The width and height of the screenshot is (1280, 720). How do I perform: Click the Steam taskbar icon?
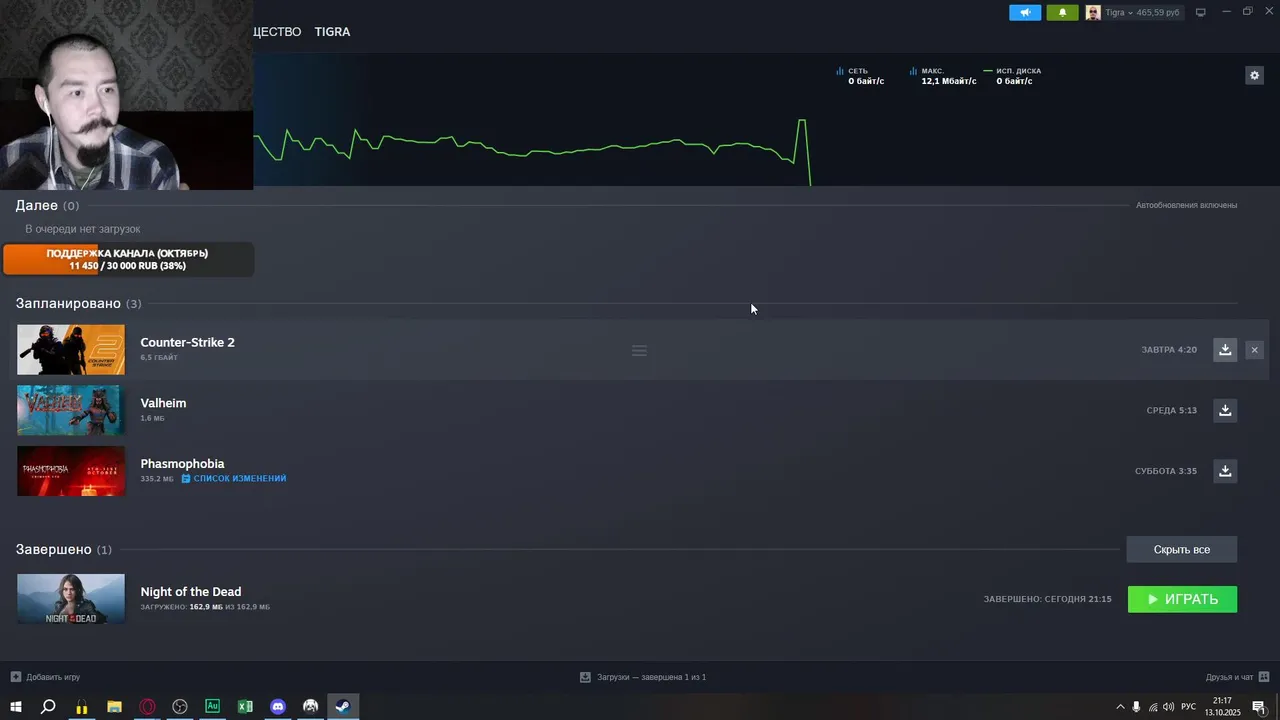coord(343,707)
